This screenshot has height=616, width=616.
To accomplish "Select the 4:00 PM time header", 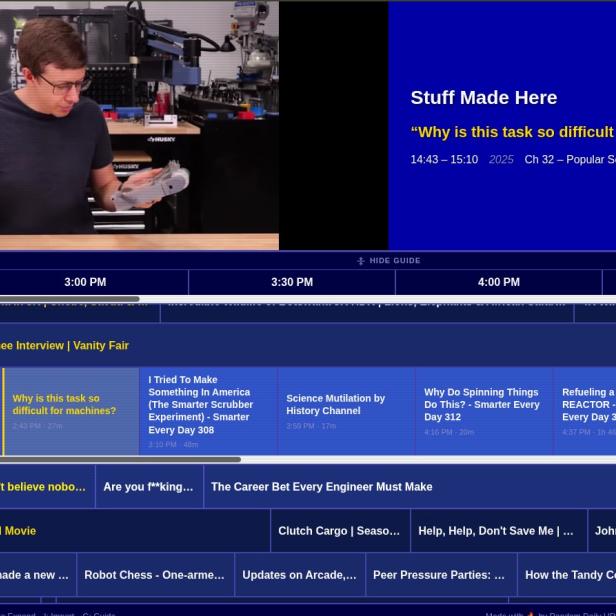I will click(x=499, y=282).
